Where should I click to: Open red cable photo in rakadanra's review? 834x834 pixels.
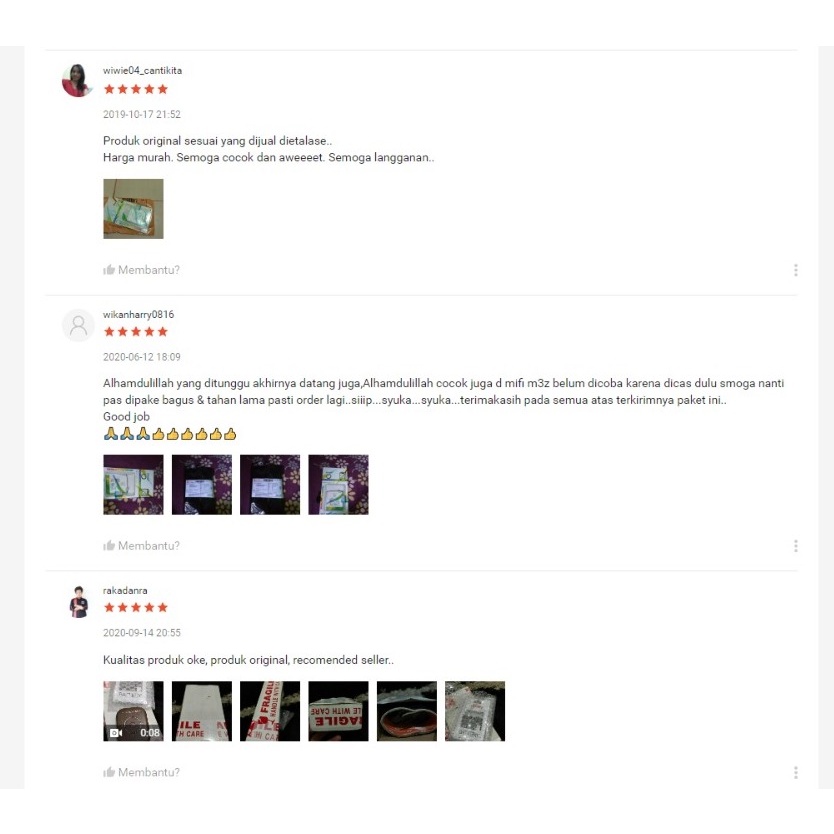[407, 711]
